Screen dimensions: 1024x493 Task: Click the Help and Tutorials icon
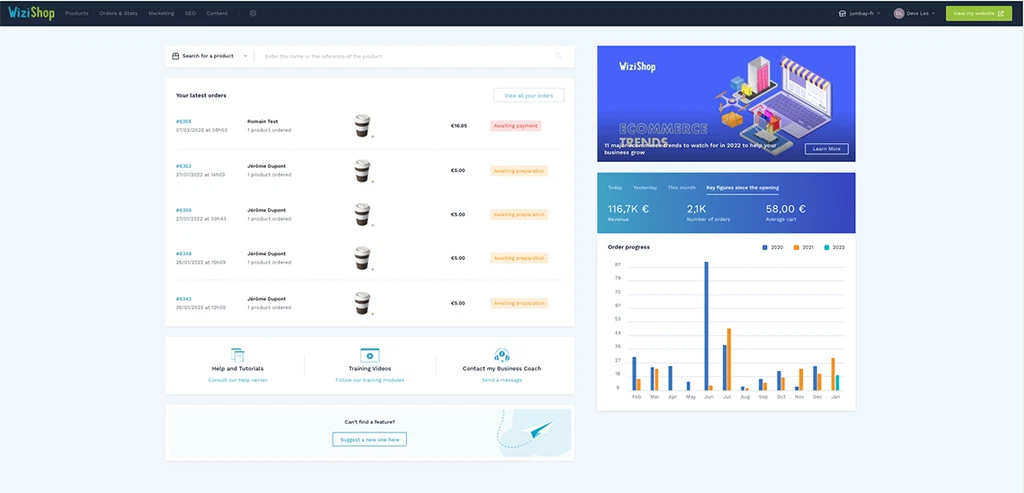[x=238, y=355]
